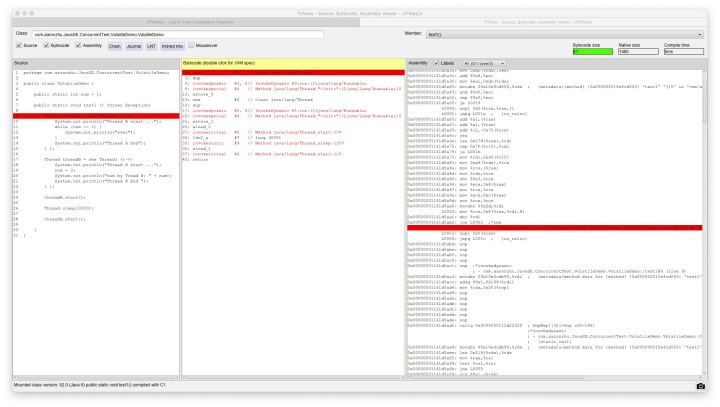Select bytecode line "9: invokespecial #4"
Screen dimensions: 720x407
[x=293, y=89]
